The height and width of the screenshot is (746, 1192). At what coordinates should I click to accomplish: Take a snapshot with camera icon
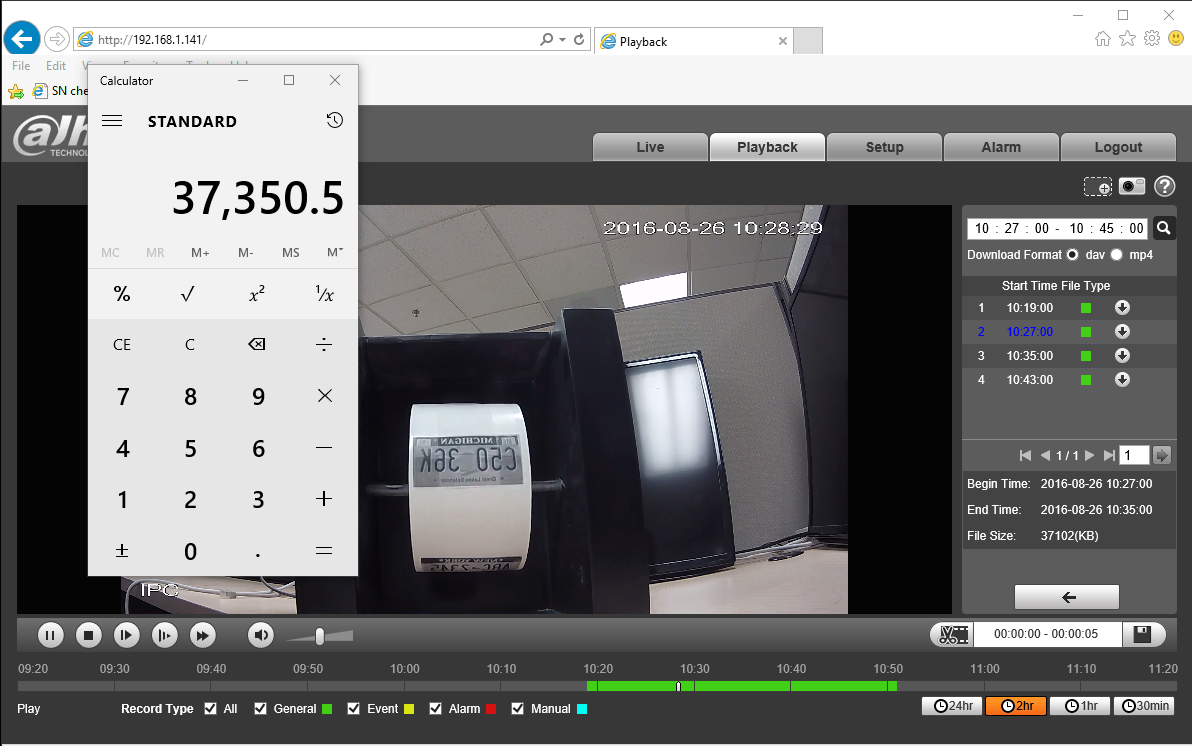(x=1131, y=186)
